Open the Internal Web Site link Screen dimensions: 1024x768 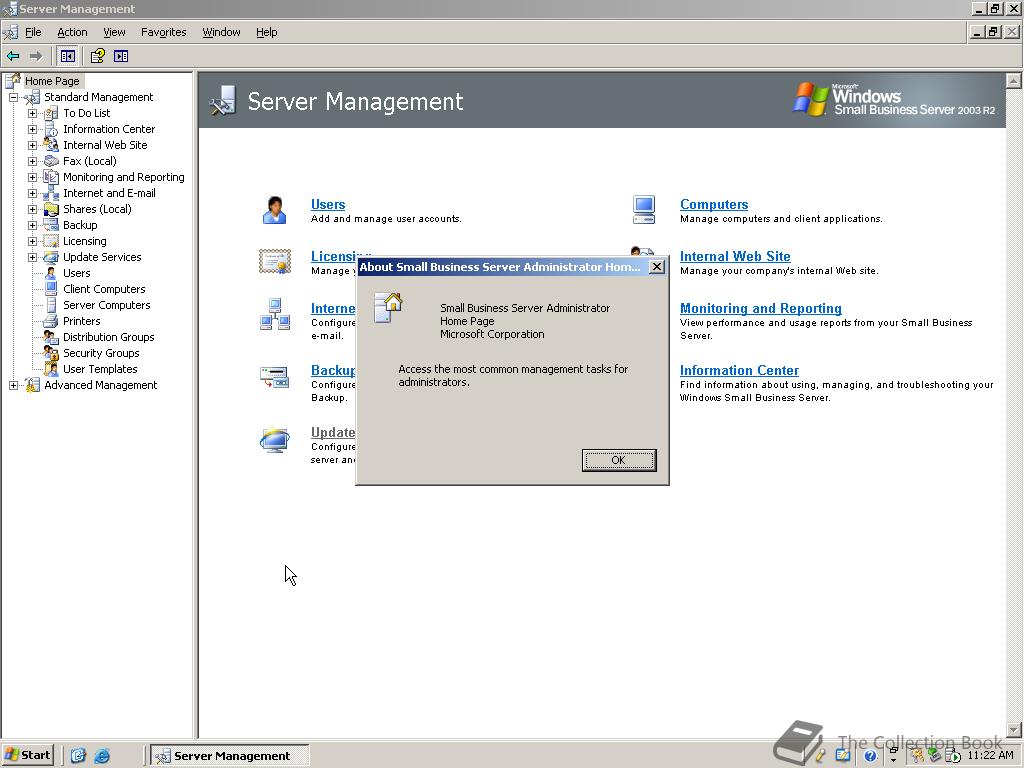click(x=735, y=257)
